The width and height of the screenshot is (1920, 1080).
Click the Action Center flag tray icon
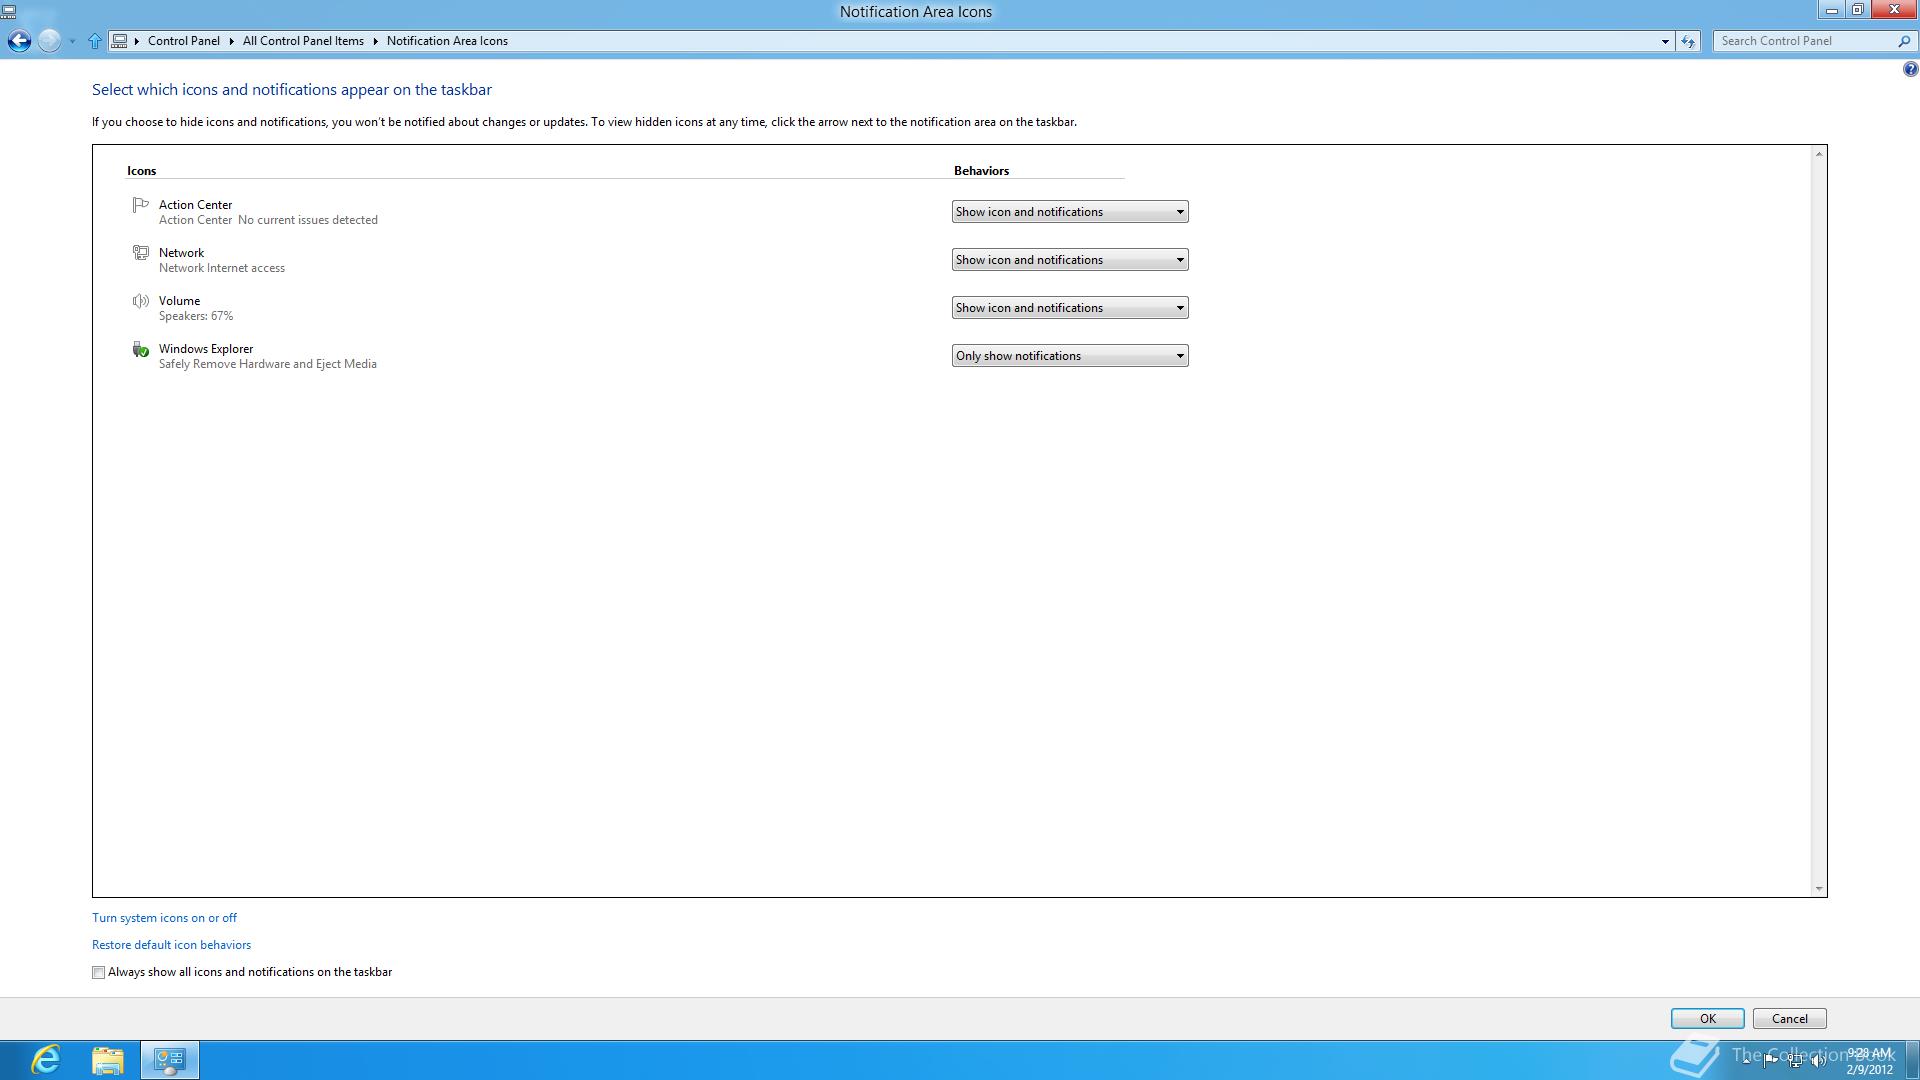(1771, 1062)
